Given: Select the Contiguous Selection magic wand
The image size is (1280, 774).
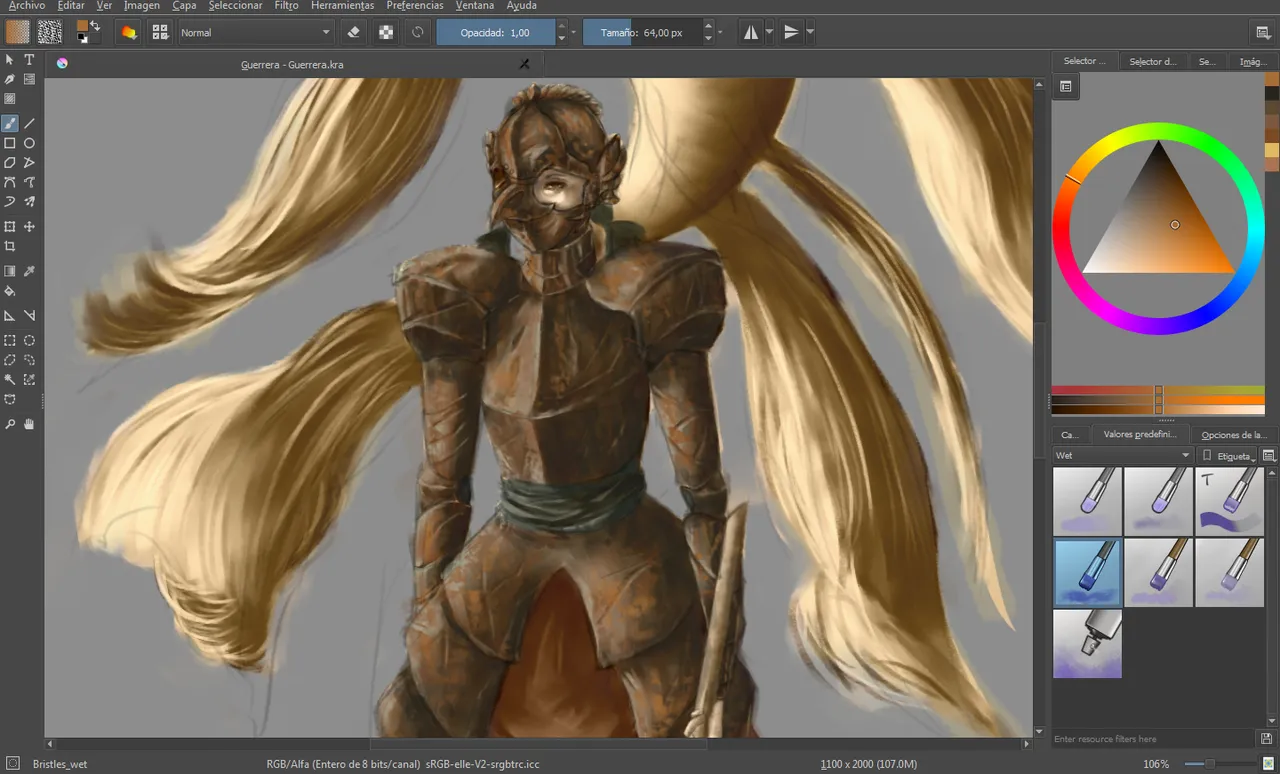Looking at the screenshot, I should click(x=10, y=379).
